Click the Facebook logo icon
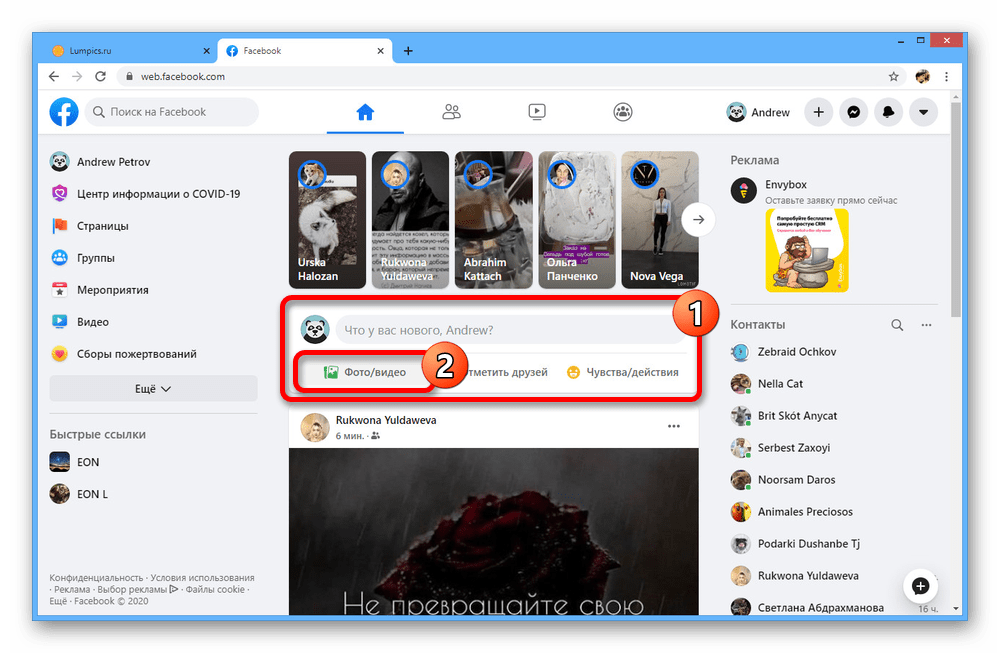1000x653 pixels. pos(64,112)
